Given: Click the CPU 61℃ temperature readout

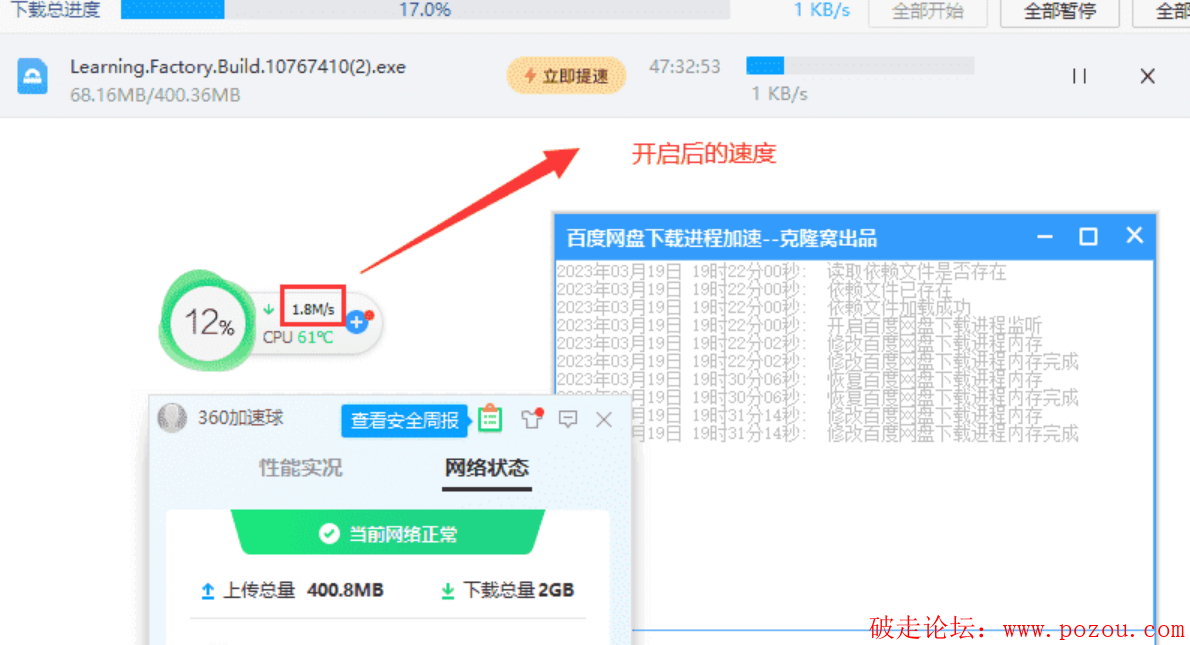Looking at the screenshot, I should [298, 338].
